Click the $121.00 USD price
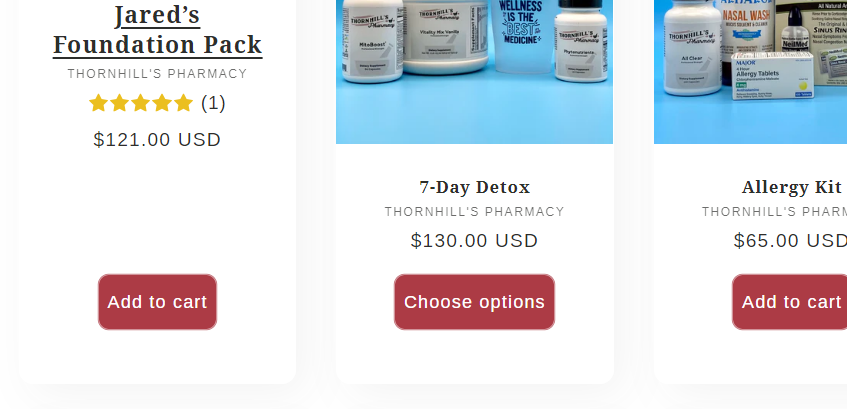 pyautogui.click(x=157, y=139)
